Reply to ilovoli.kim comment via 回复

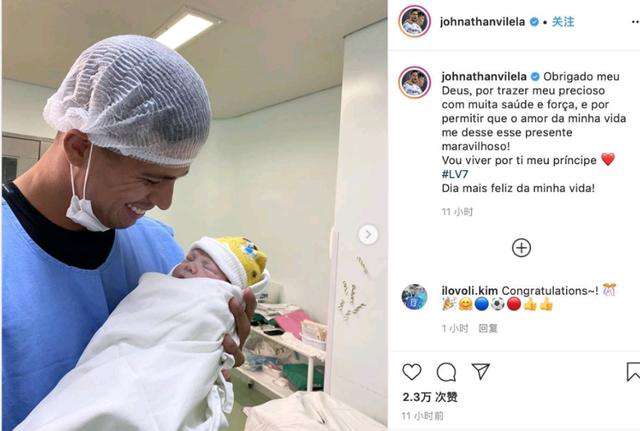pyautogui.click(x=488, y=328)
